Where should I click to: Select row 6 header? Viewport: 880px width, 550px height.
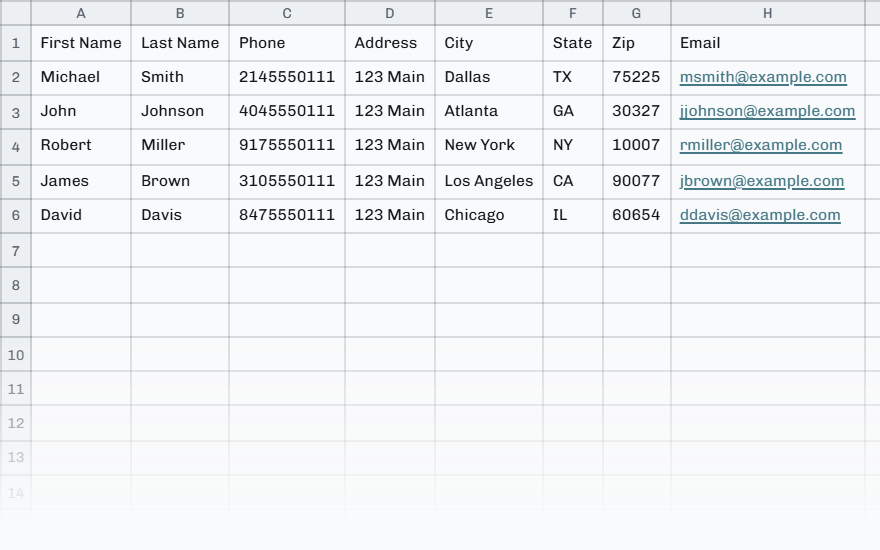click(16, 216)
